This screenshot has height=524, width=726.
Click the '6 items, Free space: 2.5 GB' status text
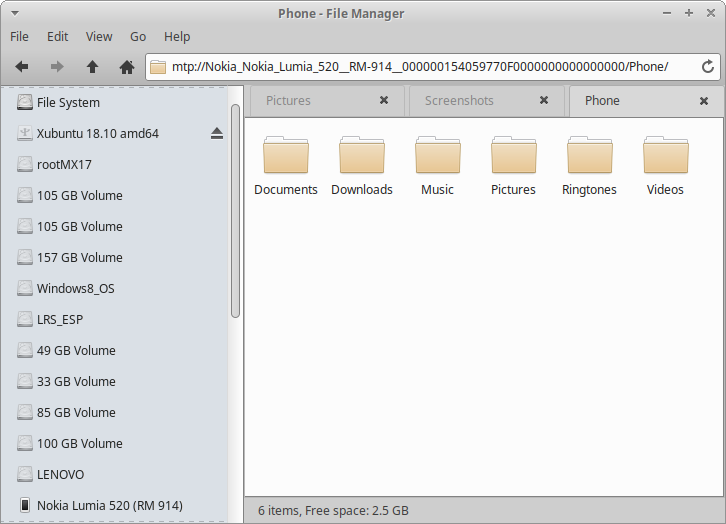(333, 511)
